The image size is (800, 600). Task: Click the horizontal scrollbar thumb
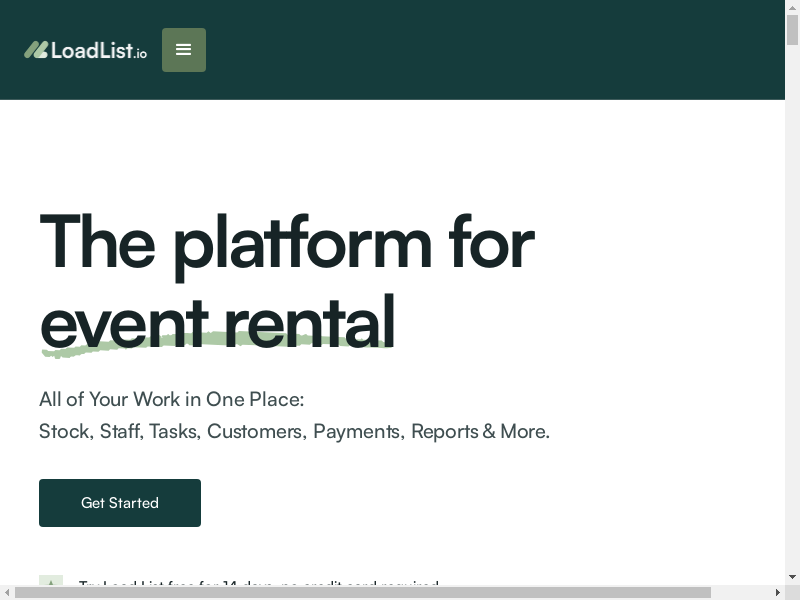click(360, 592)
